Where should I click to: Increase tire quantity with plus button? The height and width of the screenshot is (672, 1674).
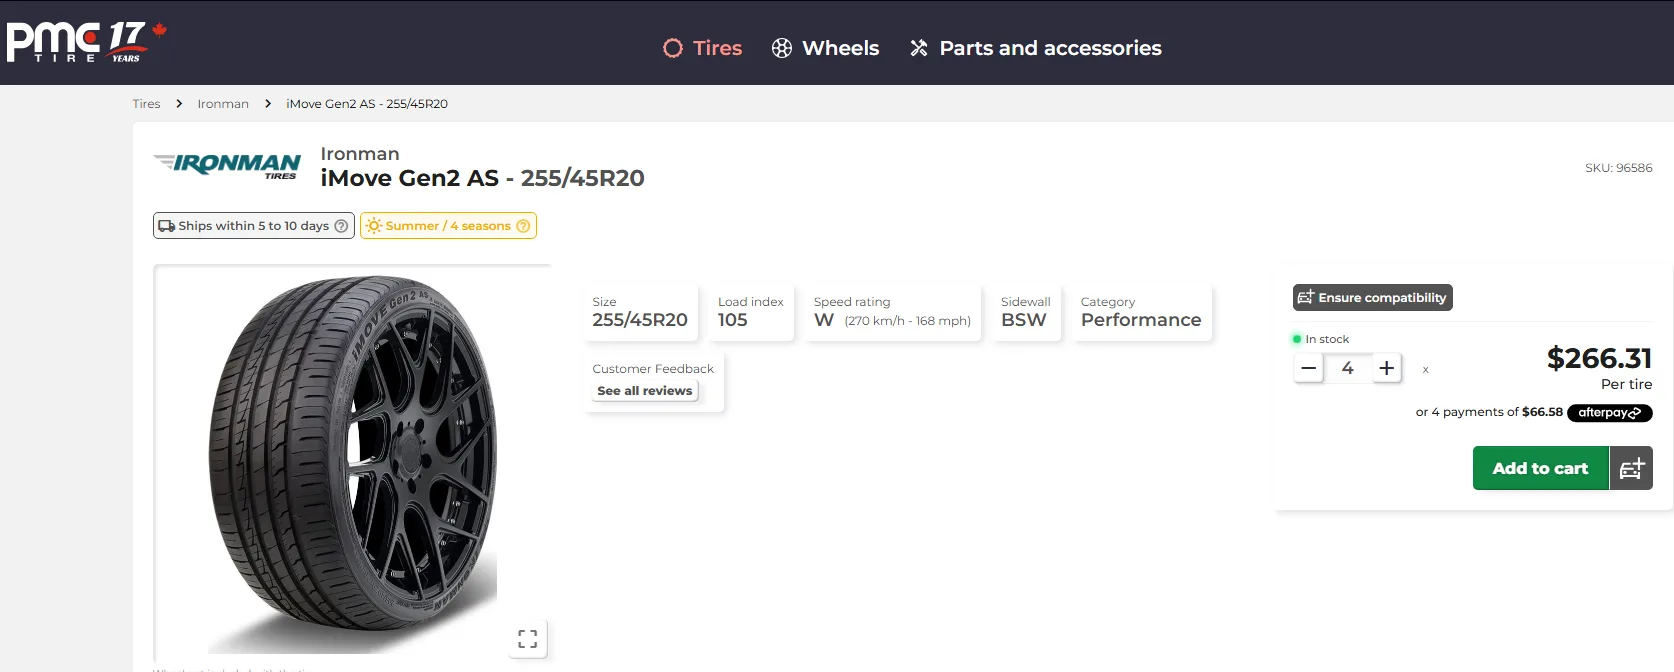point(1386,368)
